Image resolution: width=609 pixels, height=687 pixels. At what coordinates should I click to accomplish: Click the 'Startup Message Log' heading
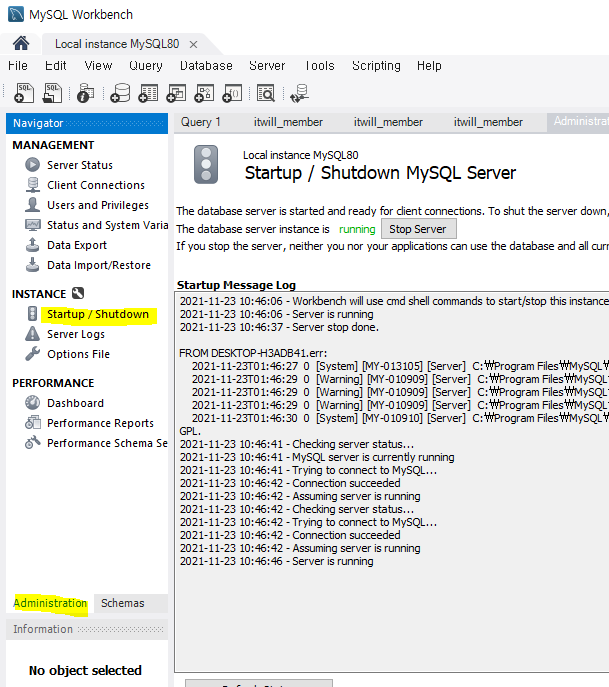point(236,285)
